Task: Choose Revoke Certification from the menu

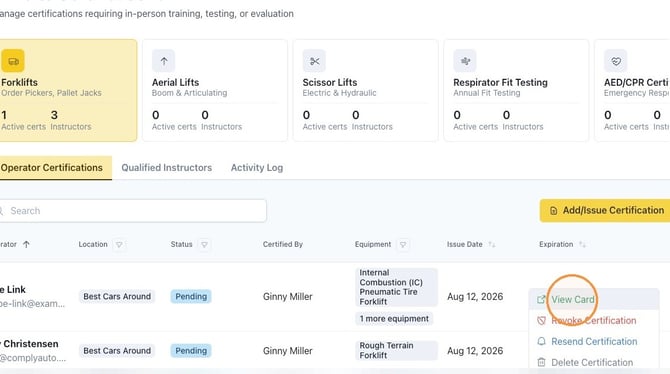Action: click(594, 321)
